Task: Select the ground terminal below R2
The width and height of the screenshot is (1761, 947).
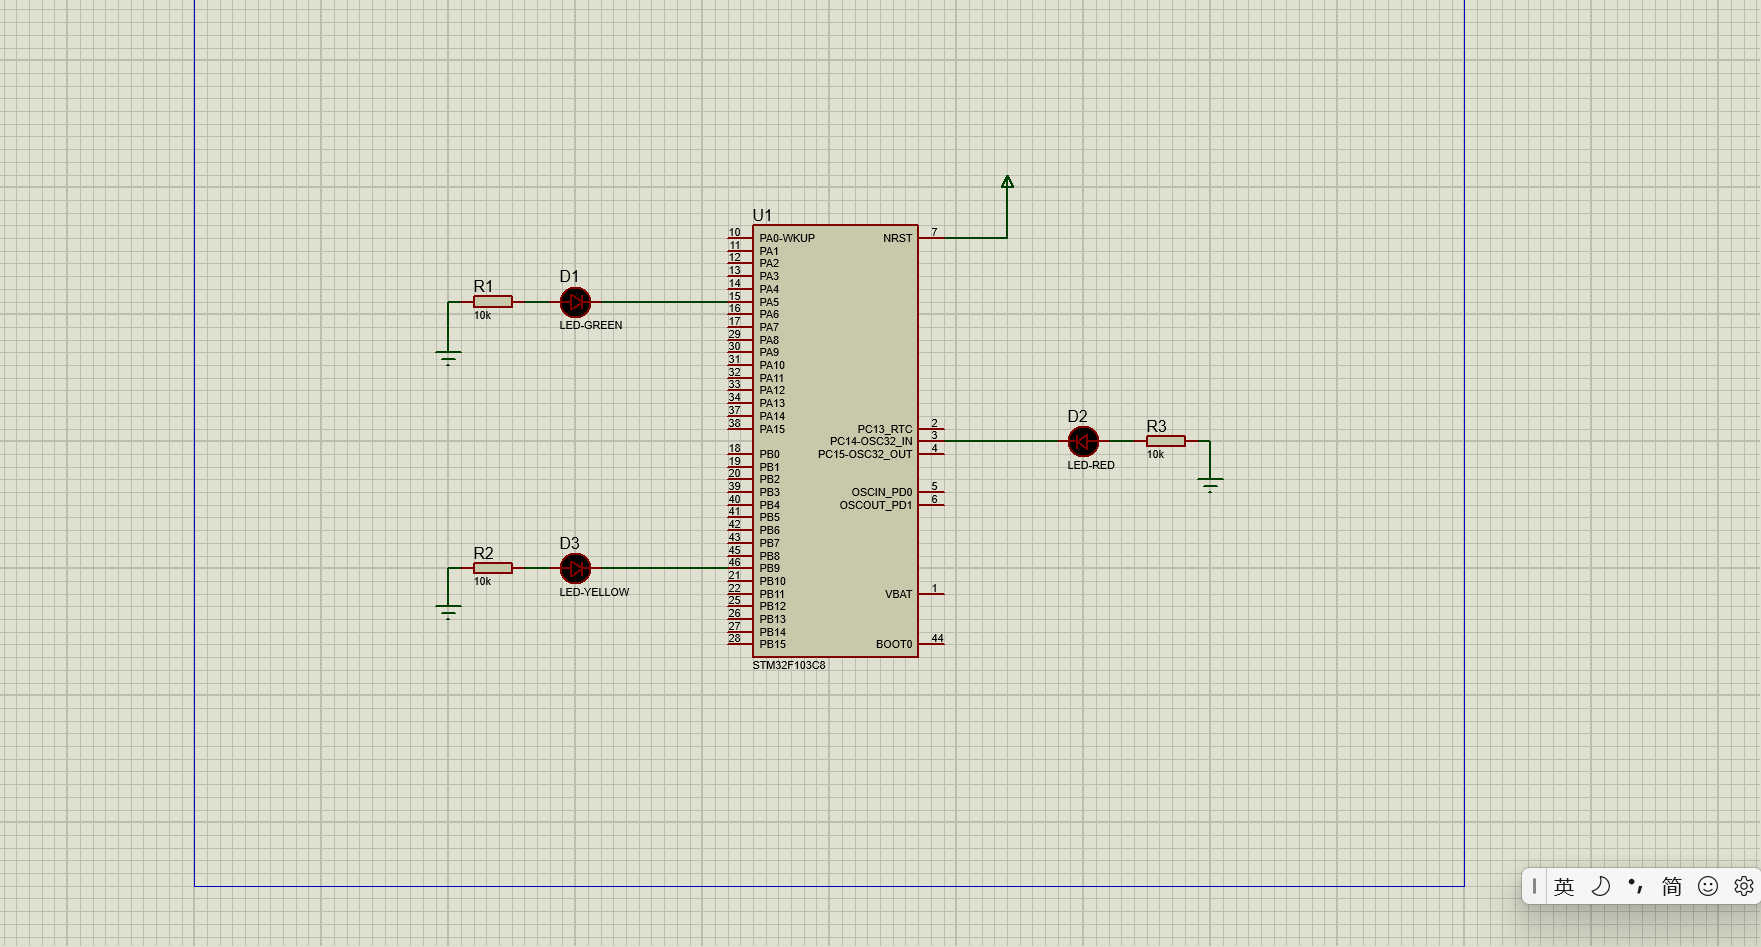Action: [448, 612]
